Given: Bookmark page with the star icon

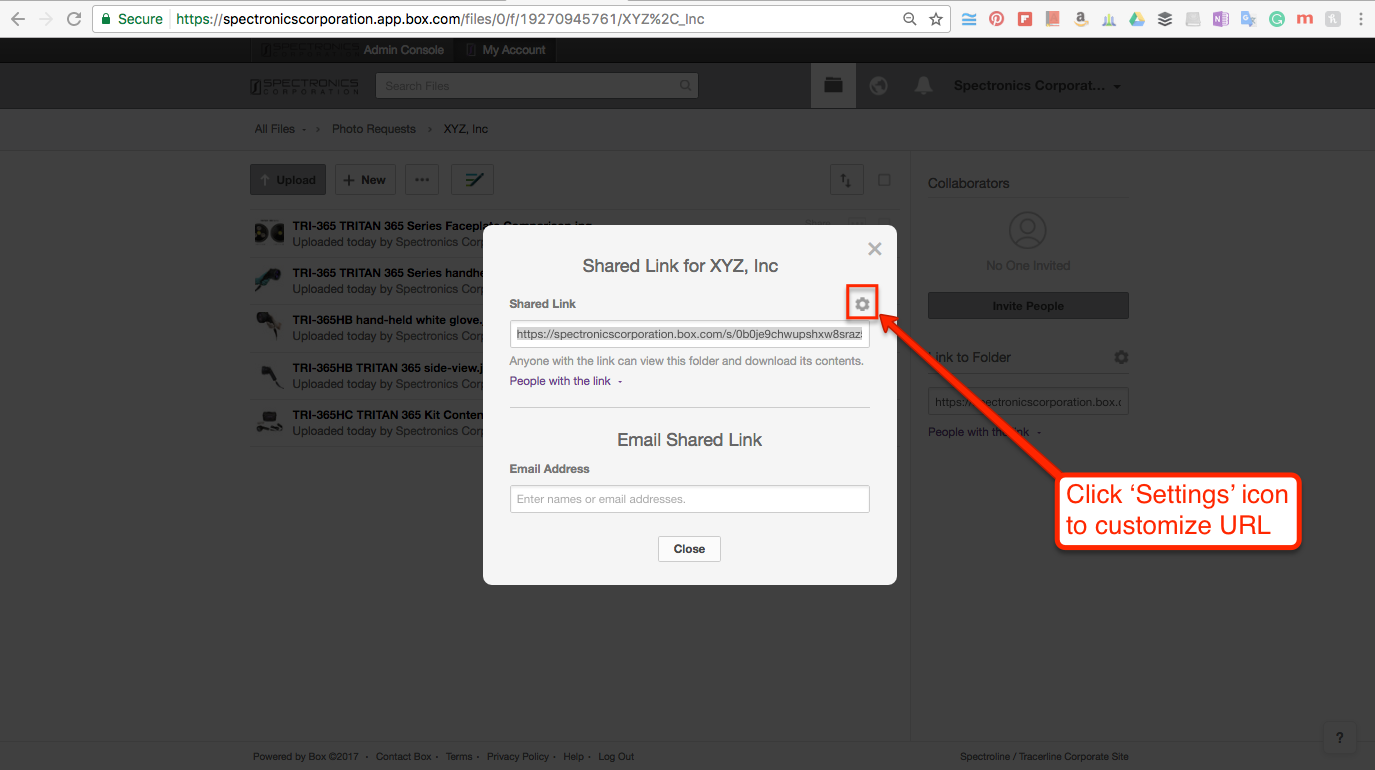Looking at the screenshot, I should click(936, 19).
